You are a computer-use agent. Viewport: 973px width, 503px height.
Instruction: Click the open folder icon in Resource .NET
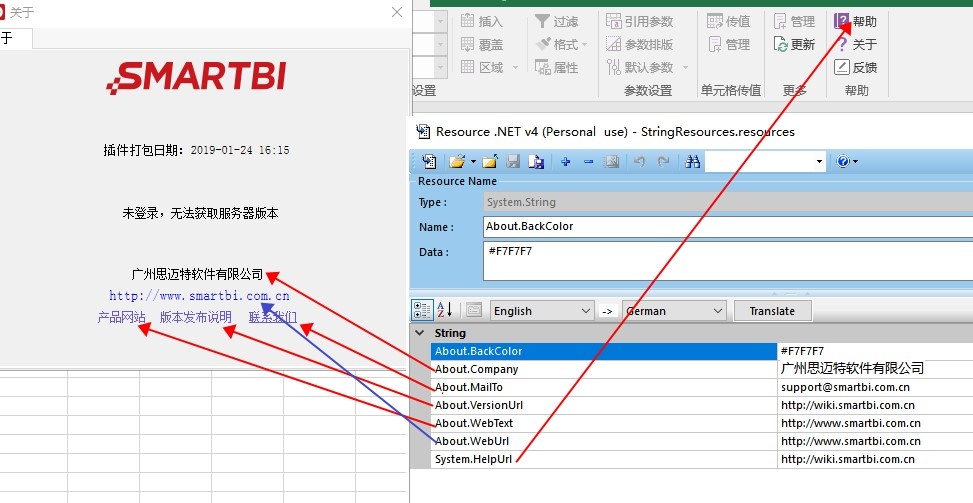[x=457, y=161]
